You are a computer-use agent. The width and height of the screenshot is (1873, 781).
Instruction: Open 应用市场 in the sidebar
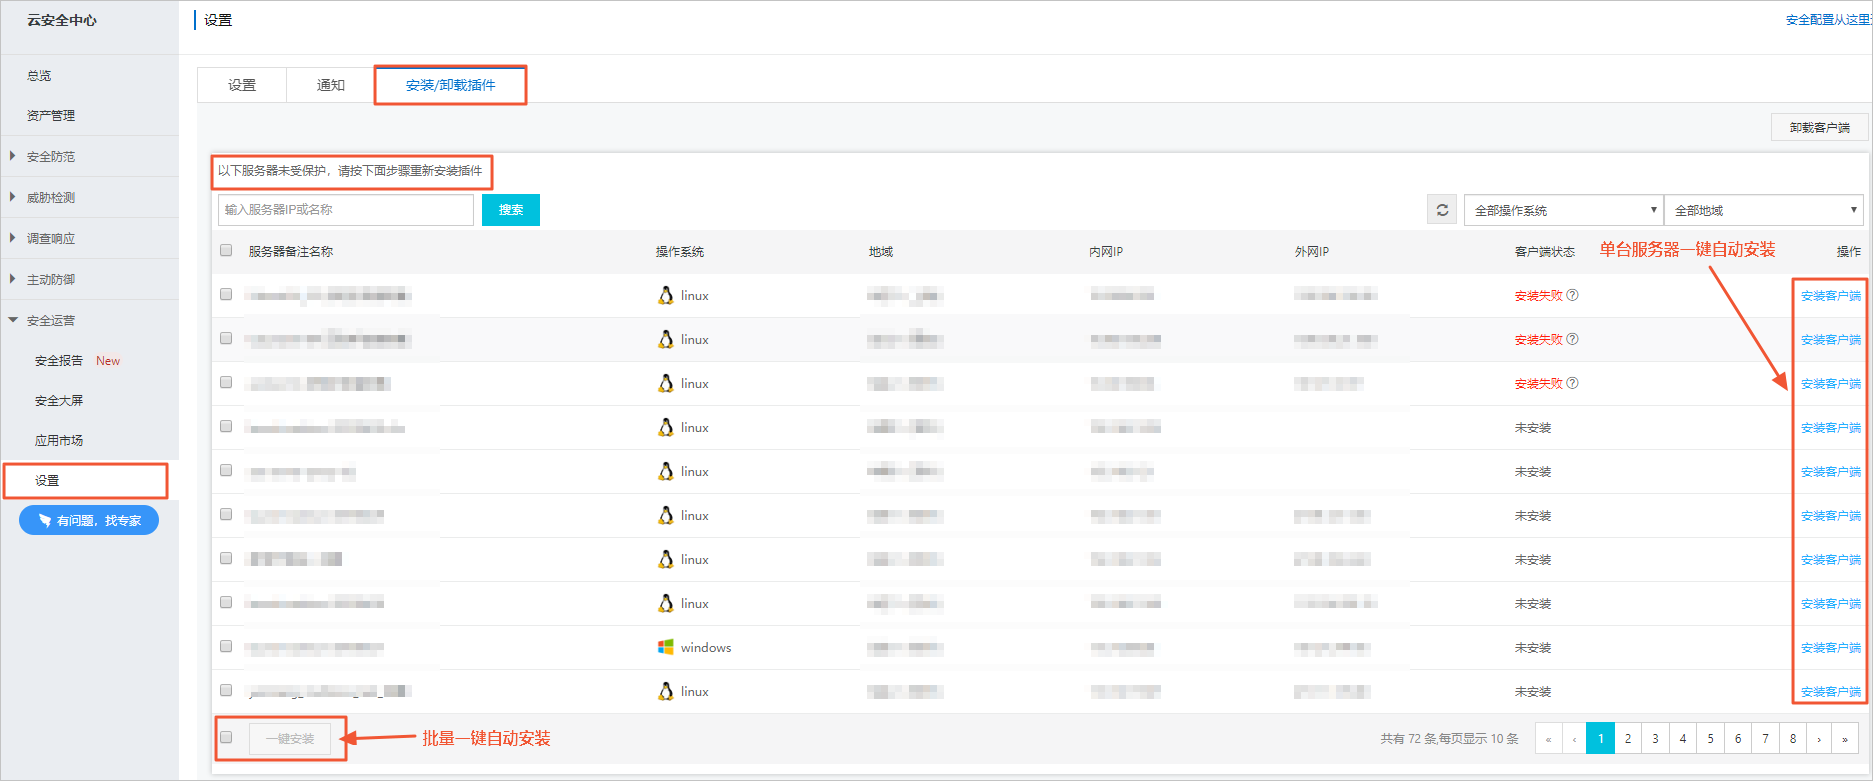59,441
